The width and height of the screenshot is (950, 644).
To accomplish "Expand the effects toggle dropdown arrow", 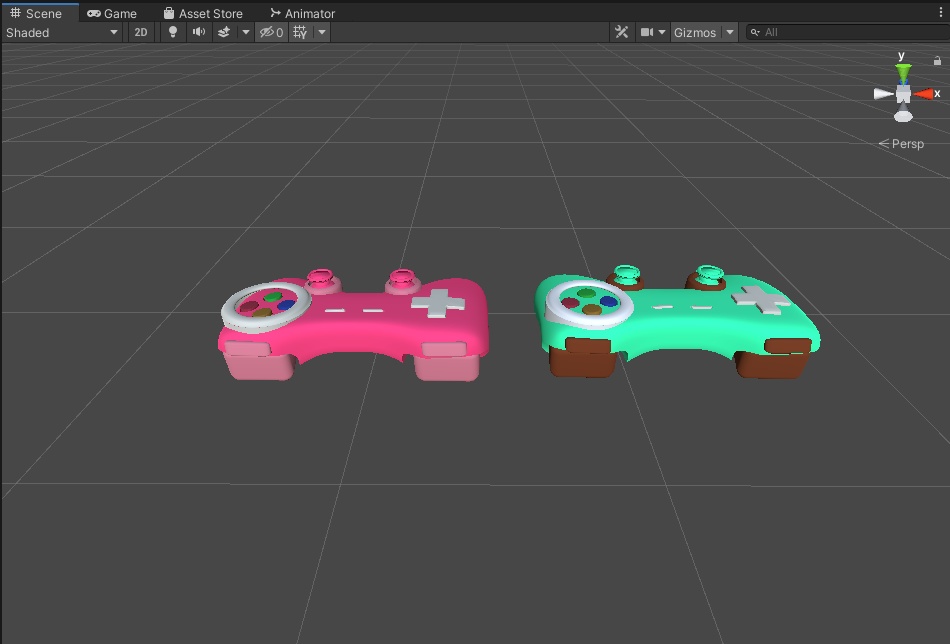I will click(245, 32).
